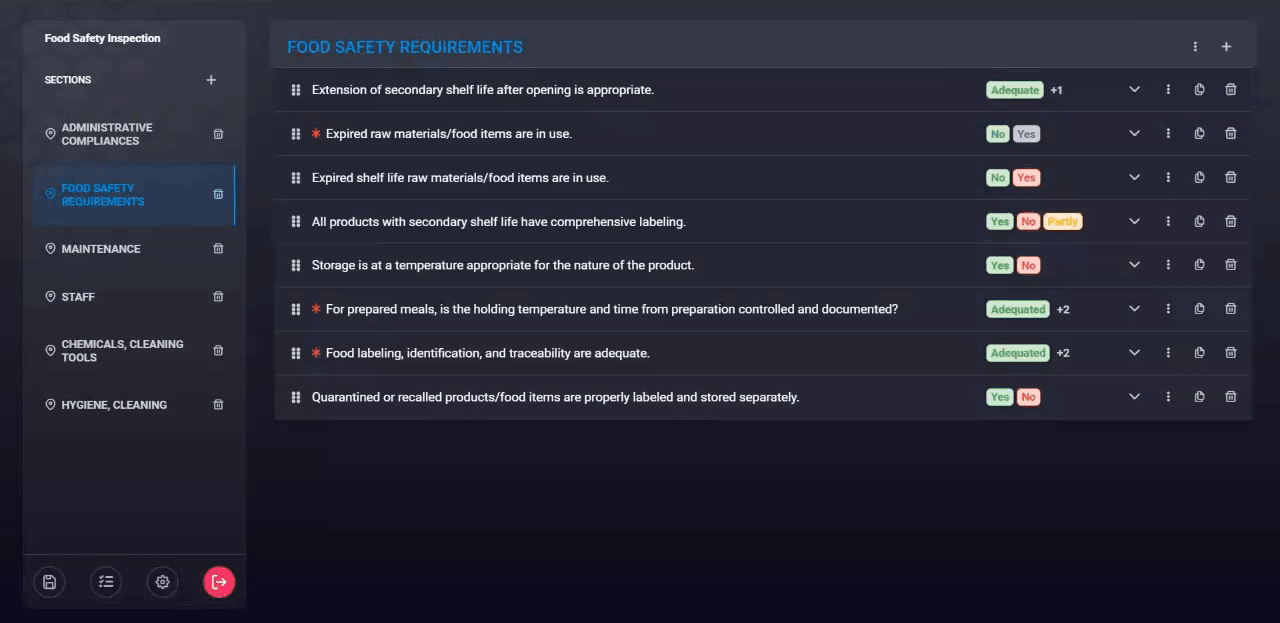Expand the 'Extension of secondary shelf life' question
The image size is (1280, 623).
coord(1134,90)
